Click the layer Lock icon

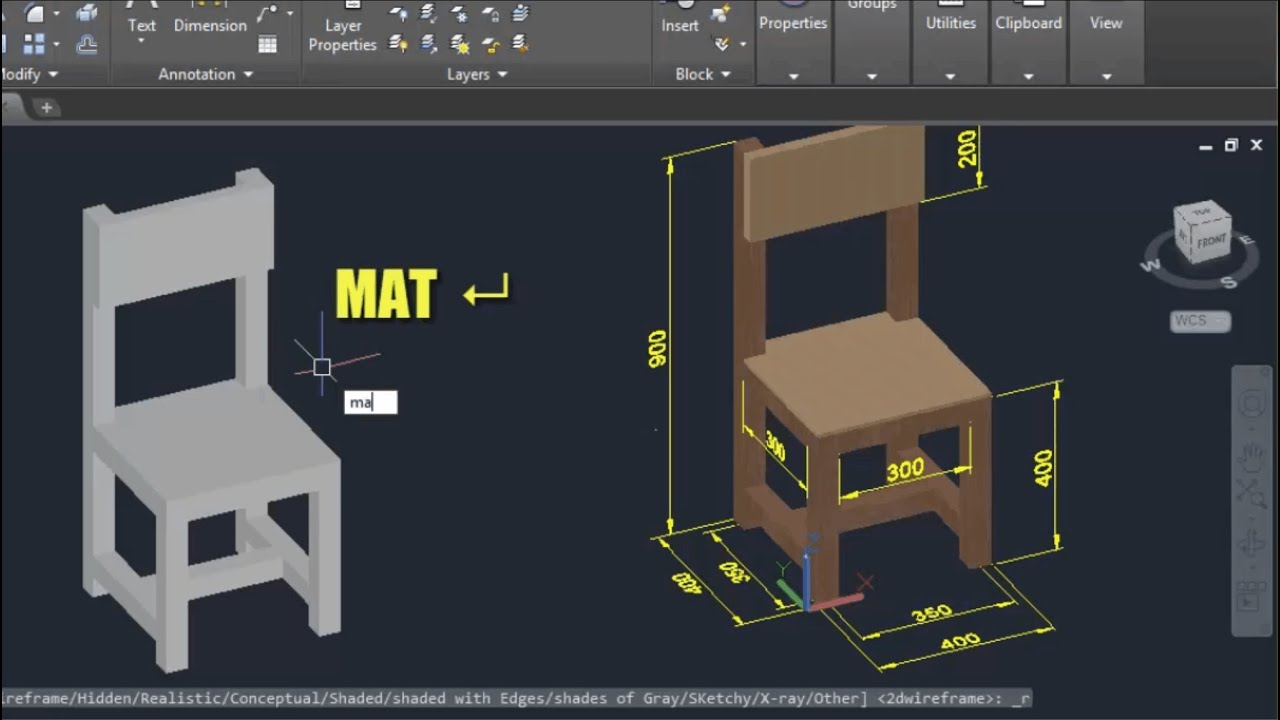pos(490,14)
